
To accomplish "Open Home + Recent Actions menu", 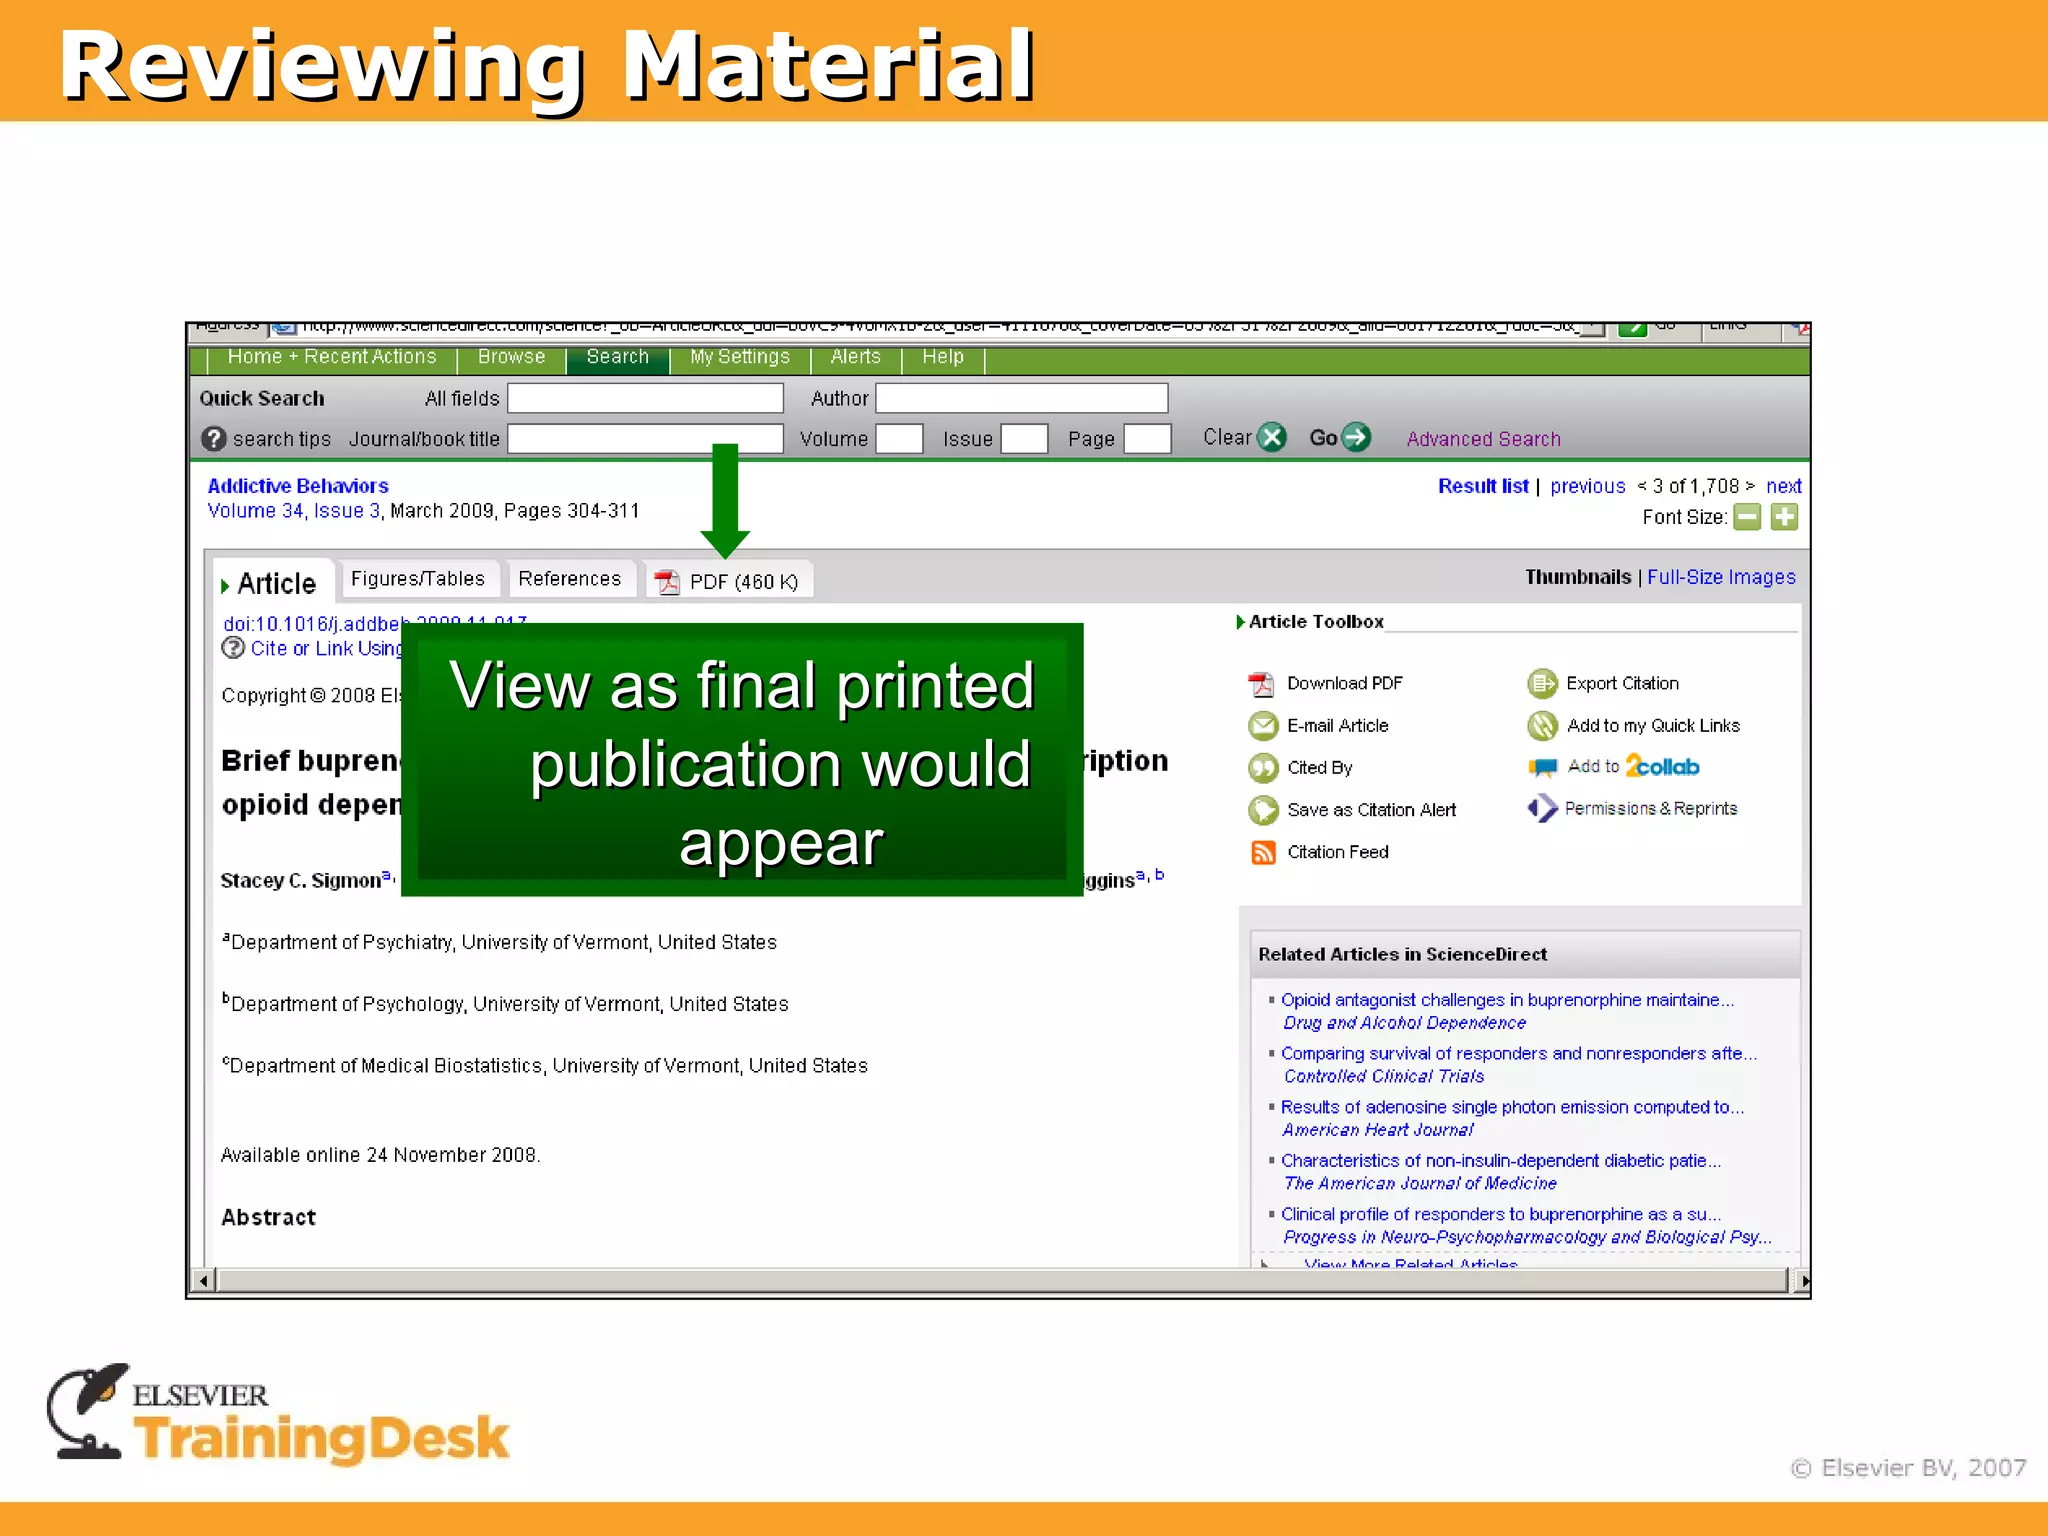I will coord(332,357).
